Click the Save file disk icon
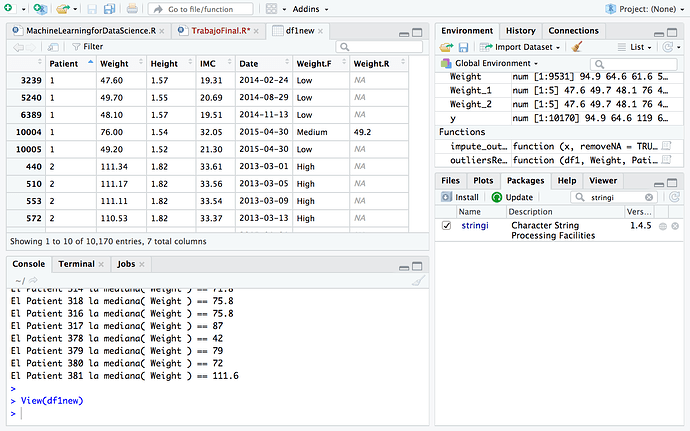 click(x=92, y=9)
